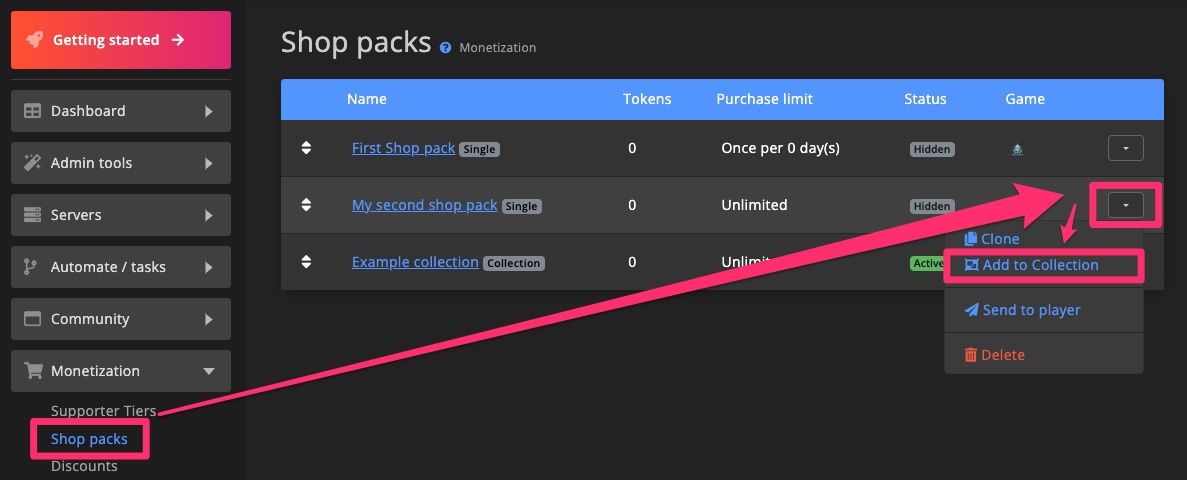
Task: Click the Single badge on First Shop pack
Action: (x=479, y=150)
